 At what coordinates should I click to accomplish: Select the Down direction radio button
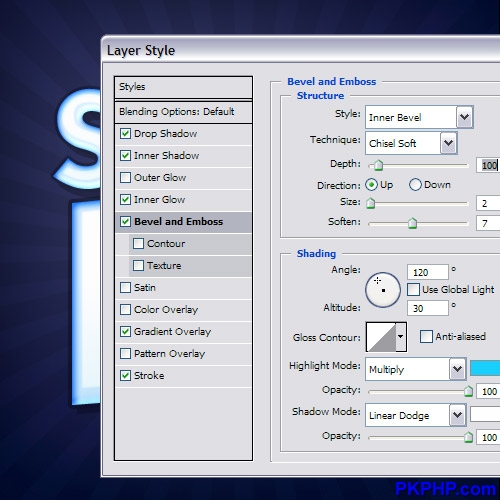point(415,185)
